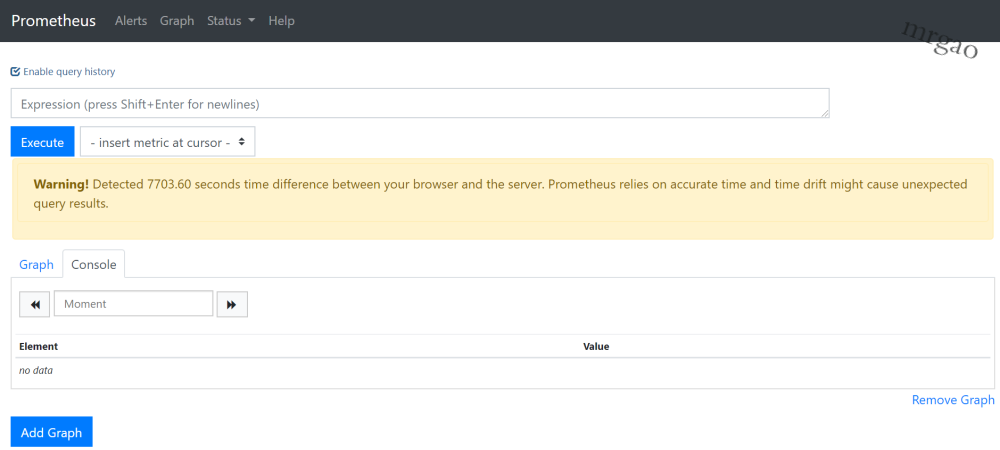
Task: Toggle the Enable query history checkbox
Action: [x=15, y=72]
